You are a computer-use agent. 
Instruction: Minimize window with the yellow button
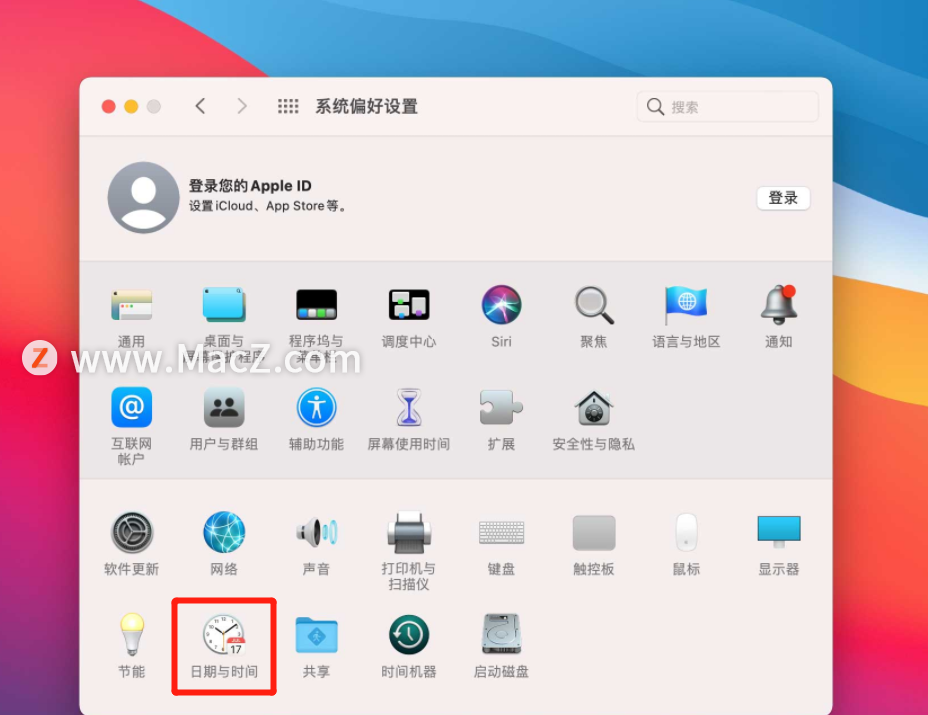131,107
